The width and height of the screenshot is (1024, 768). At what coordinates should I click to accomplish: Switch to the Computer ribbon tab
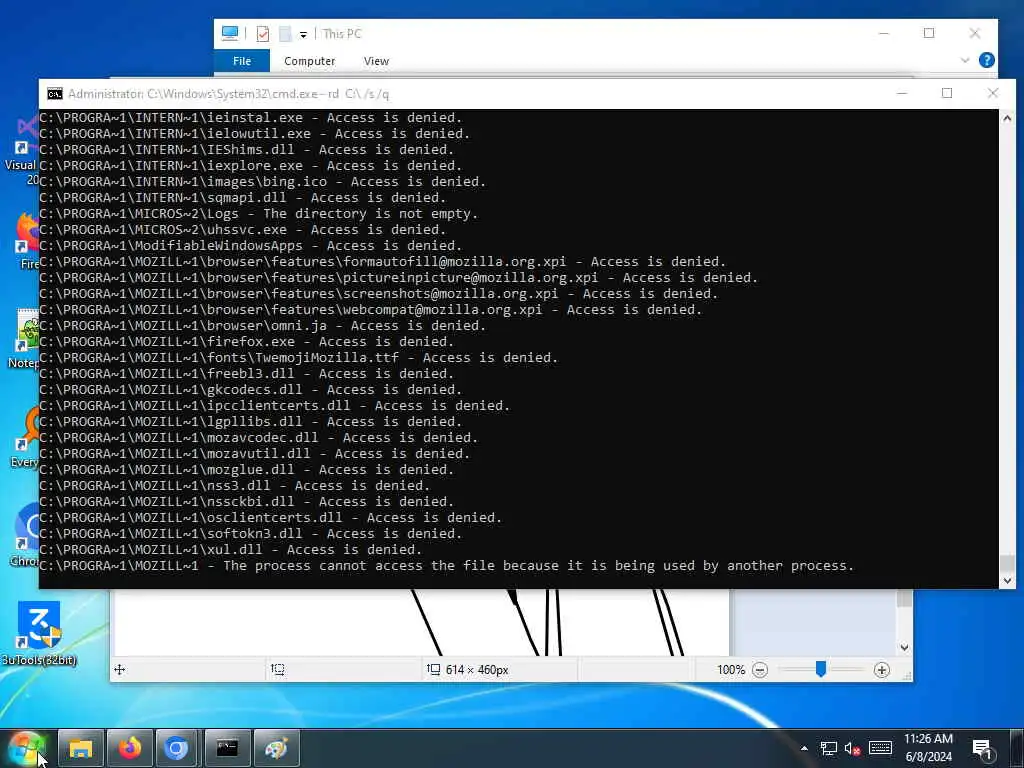[x=310, y=61]
